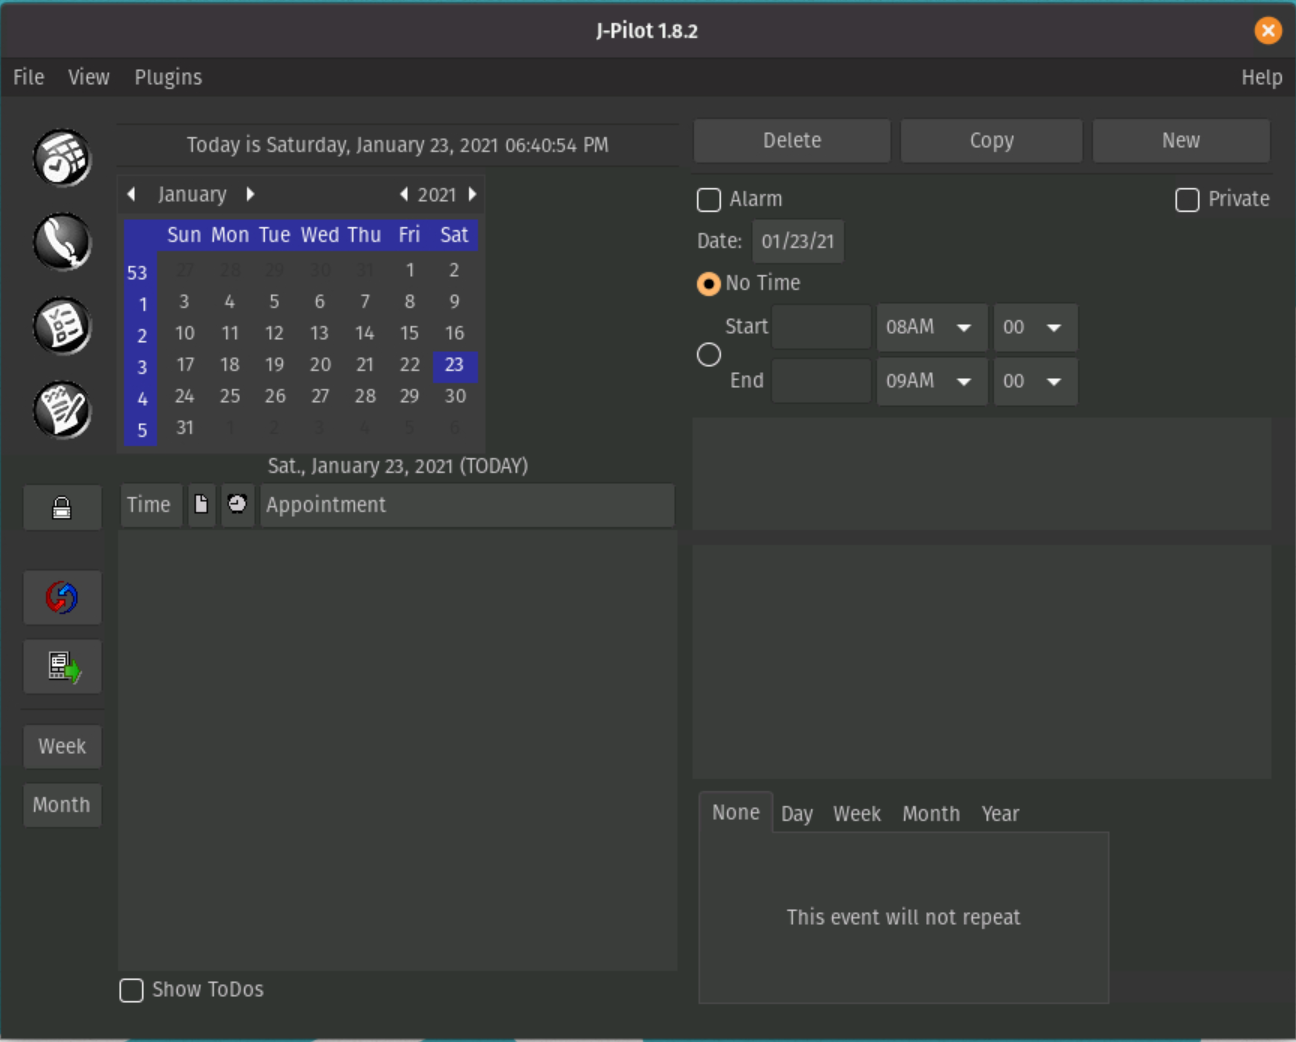Open the end time minutes dropdown
This screenshot has width=1296, height=1042.
click(1035, 381)
